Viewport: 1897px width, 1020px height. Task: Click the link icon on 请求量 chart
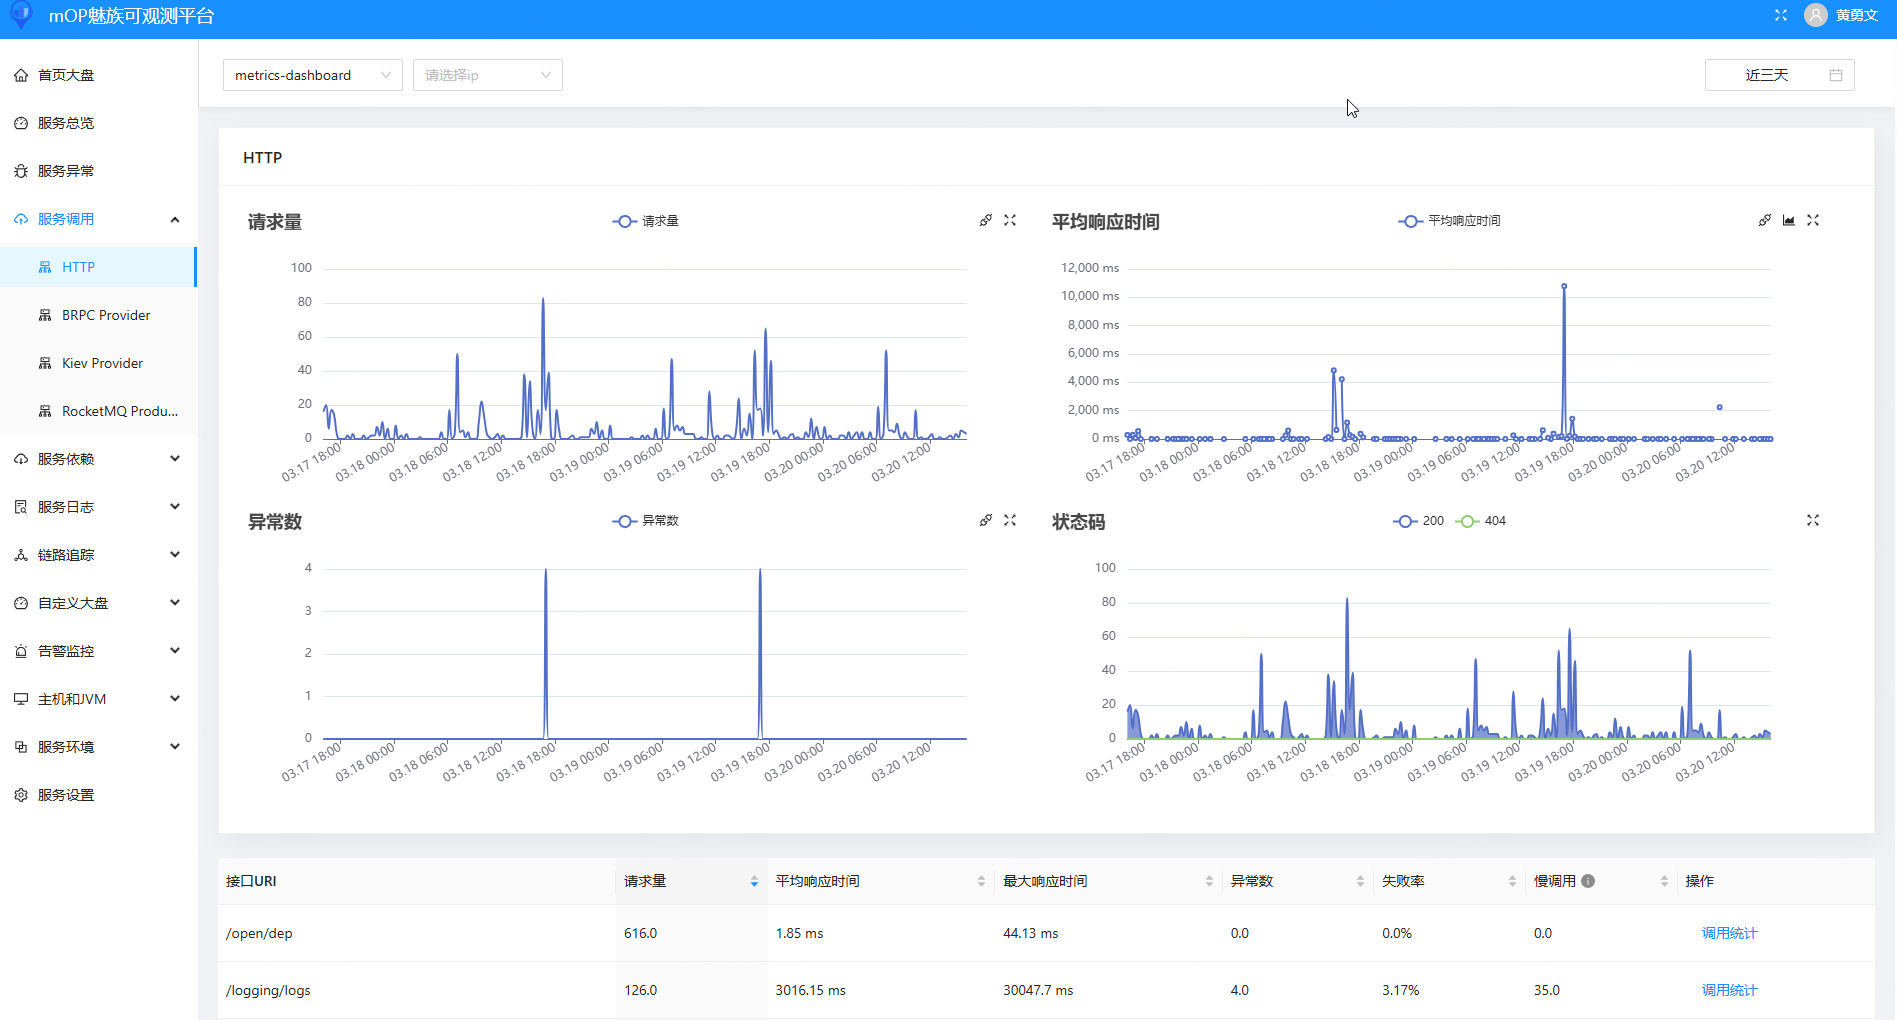pos(985,220)
